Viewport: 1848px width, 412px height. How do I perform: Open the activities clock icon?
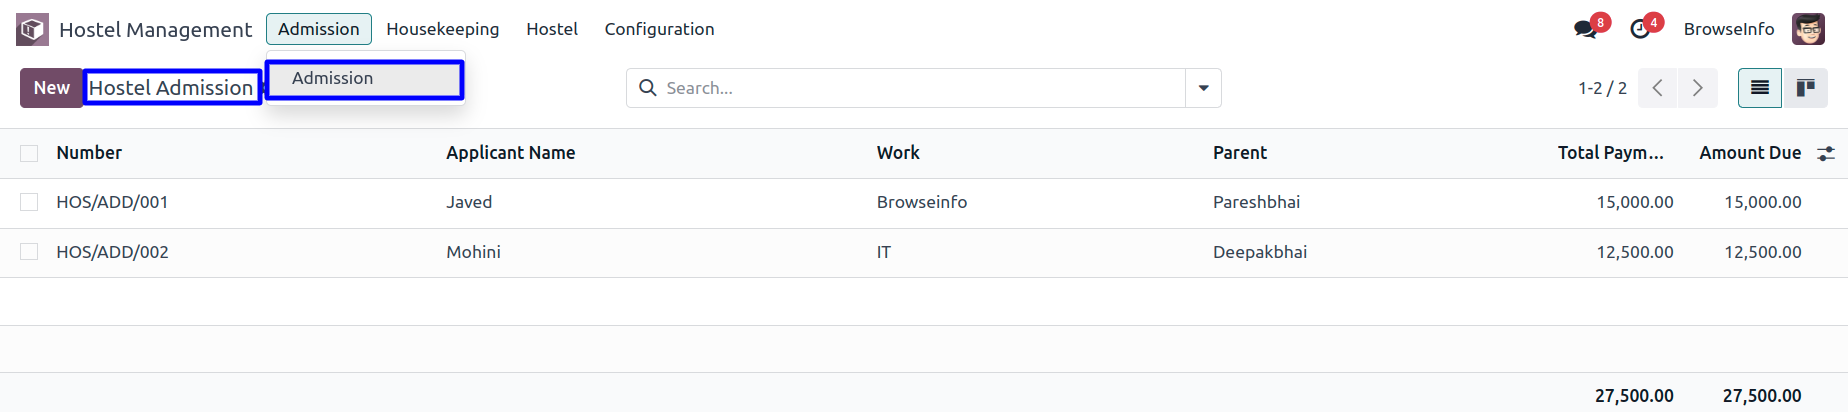[x=1640, y=29]
